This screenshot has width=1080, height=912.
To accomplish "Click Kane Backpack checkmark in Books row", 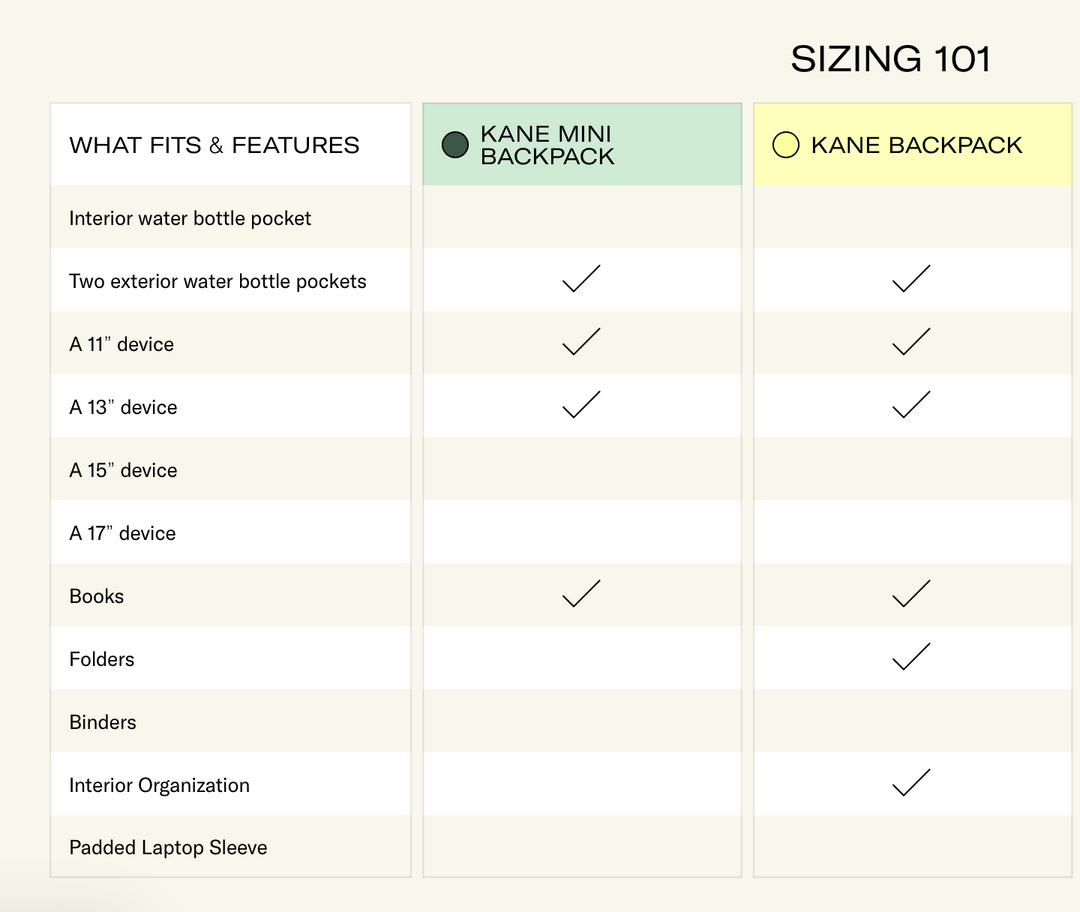I will (911, 594).
